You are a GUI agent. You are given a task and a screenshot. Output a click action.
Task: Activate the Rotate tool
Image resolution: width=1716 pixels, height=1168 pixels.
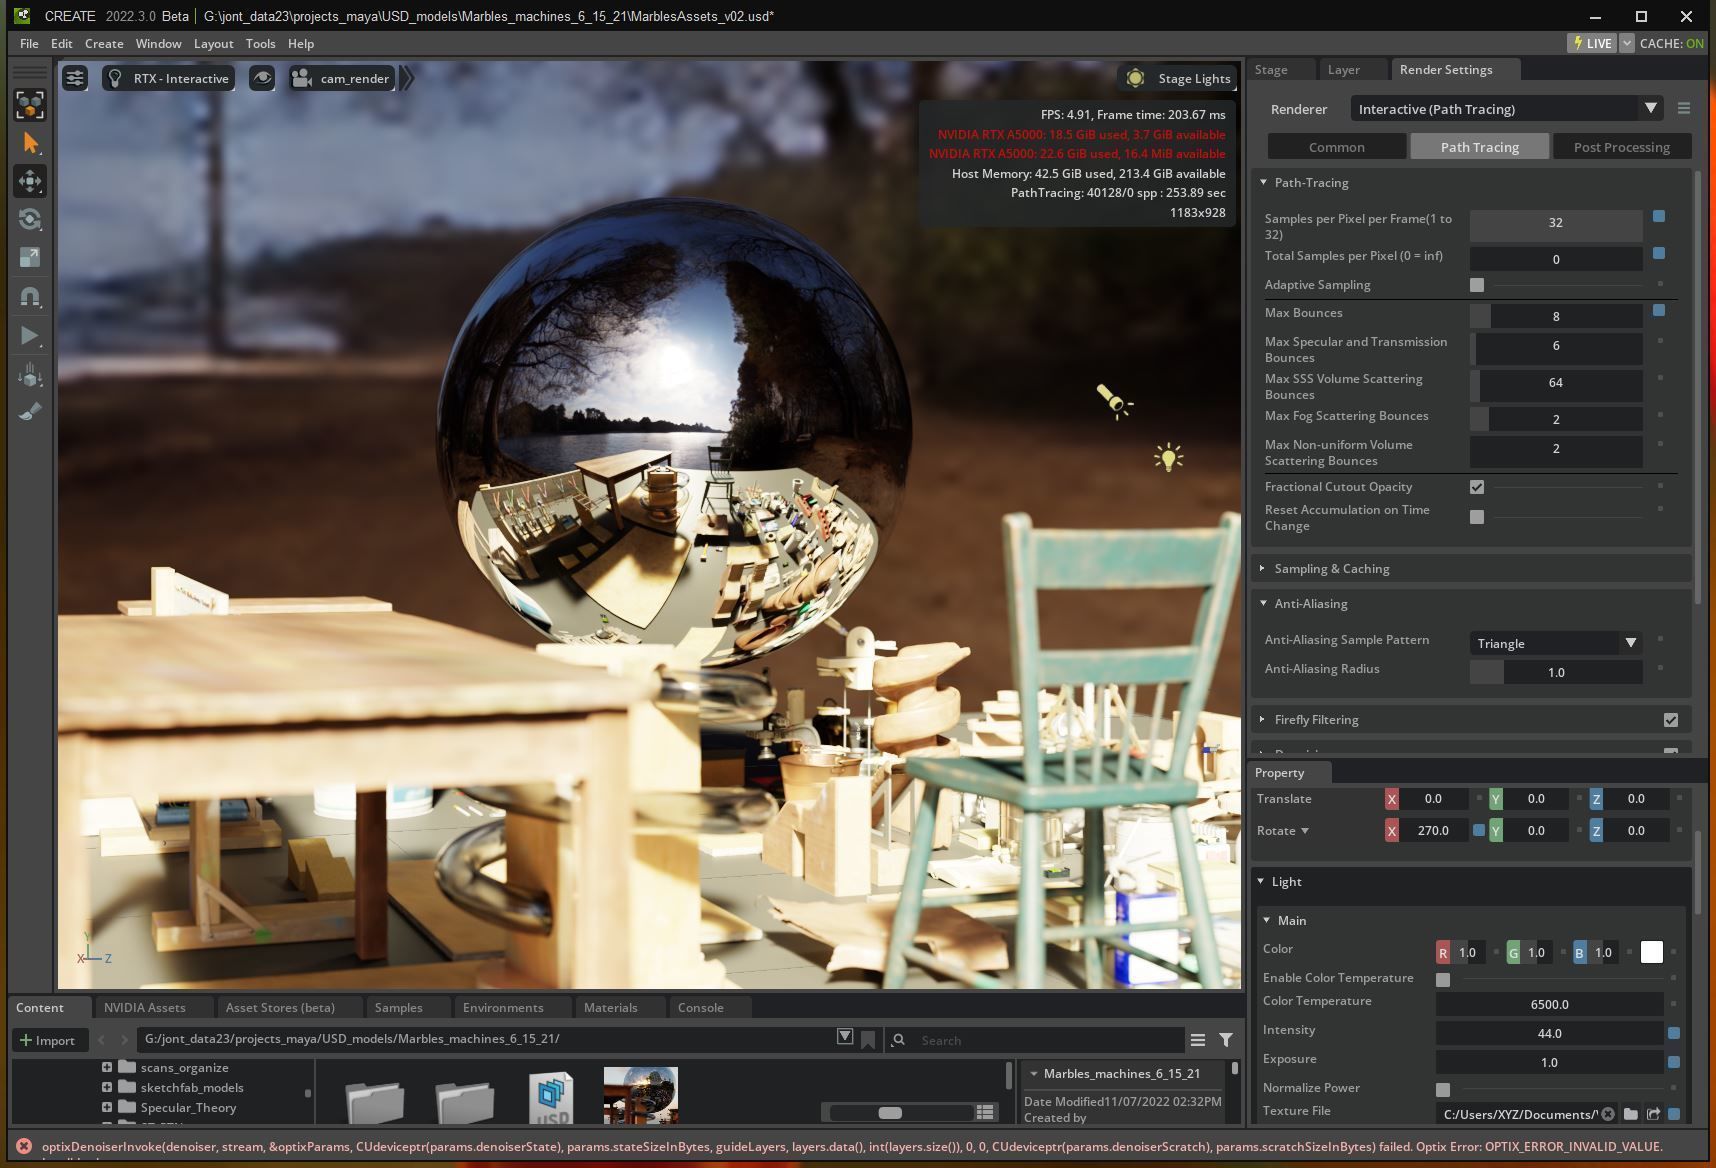[x=30, y=219]
